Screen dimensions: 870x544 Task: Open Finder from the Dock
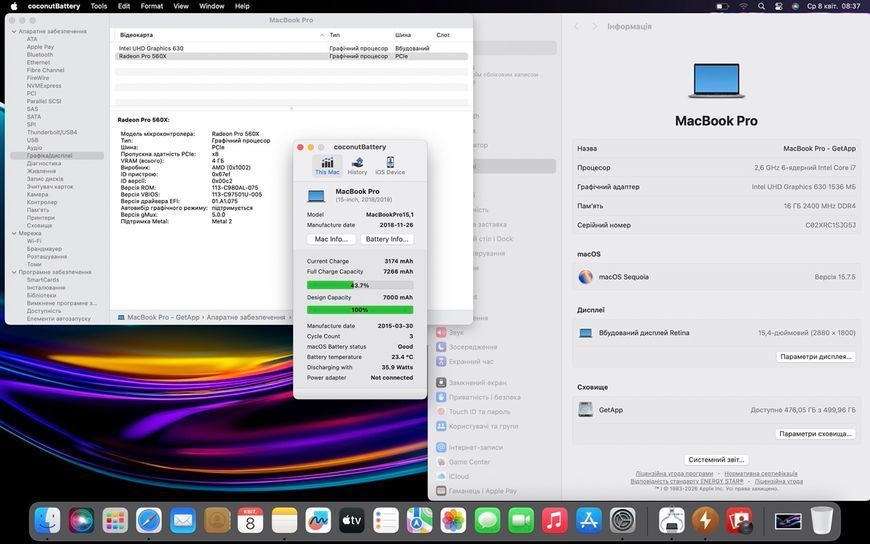tap(48, 521)
